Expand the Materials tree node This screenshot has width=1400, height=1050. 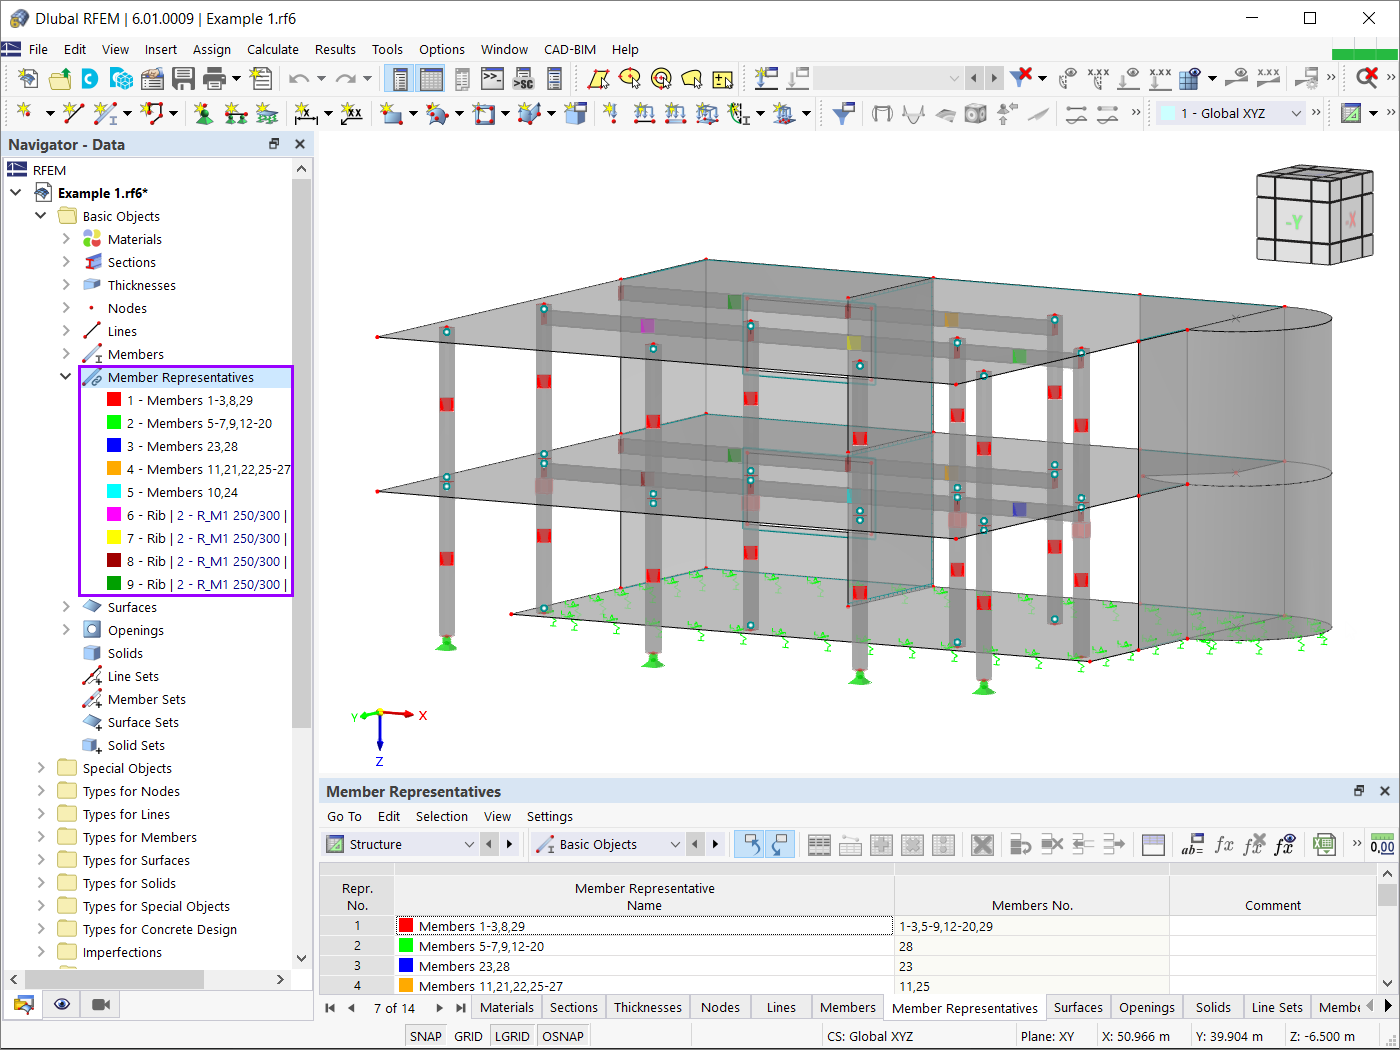coord(66,239)
